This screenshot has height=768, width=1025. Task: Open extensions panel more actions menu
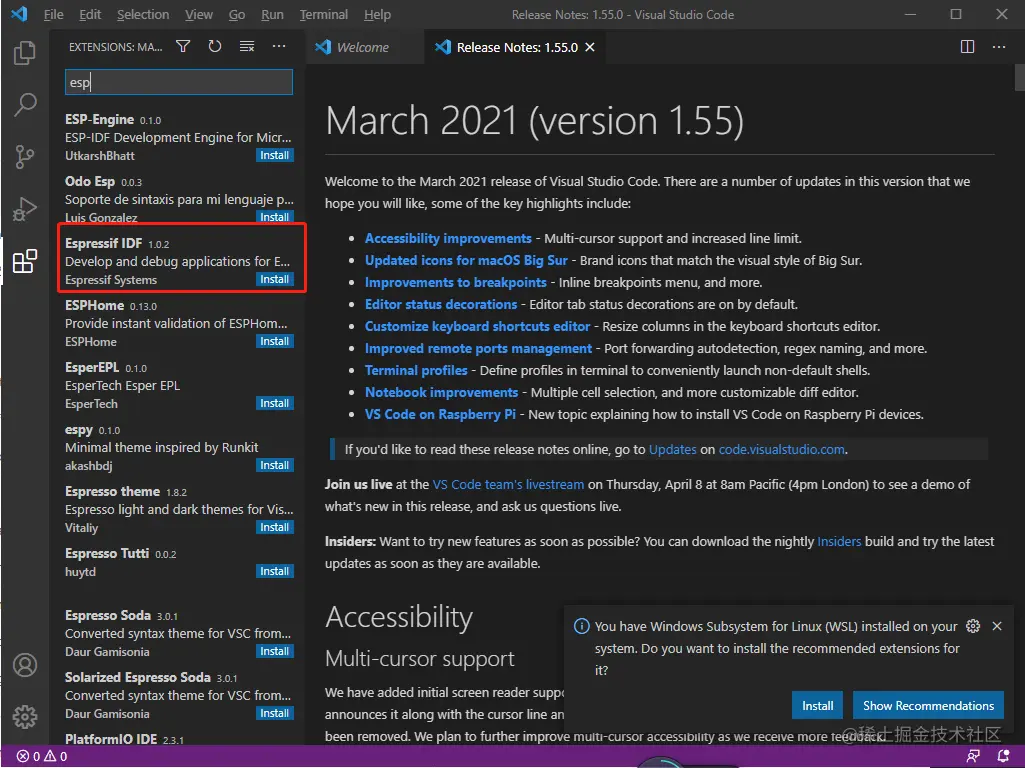point(279,46)
